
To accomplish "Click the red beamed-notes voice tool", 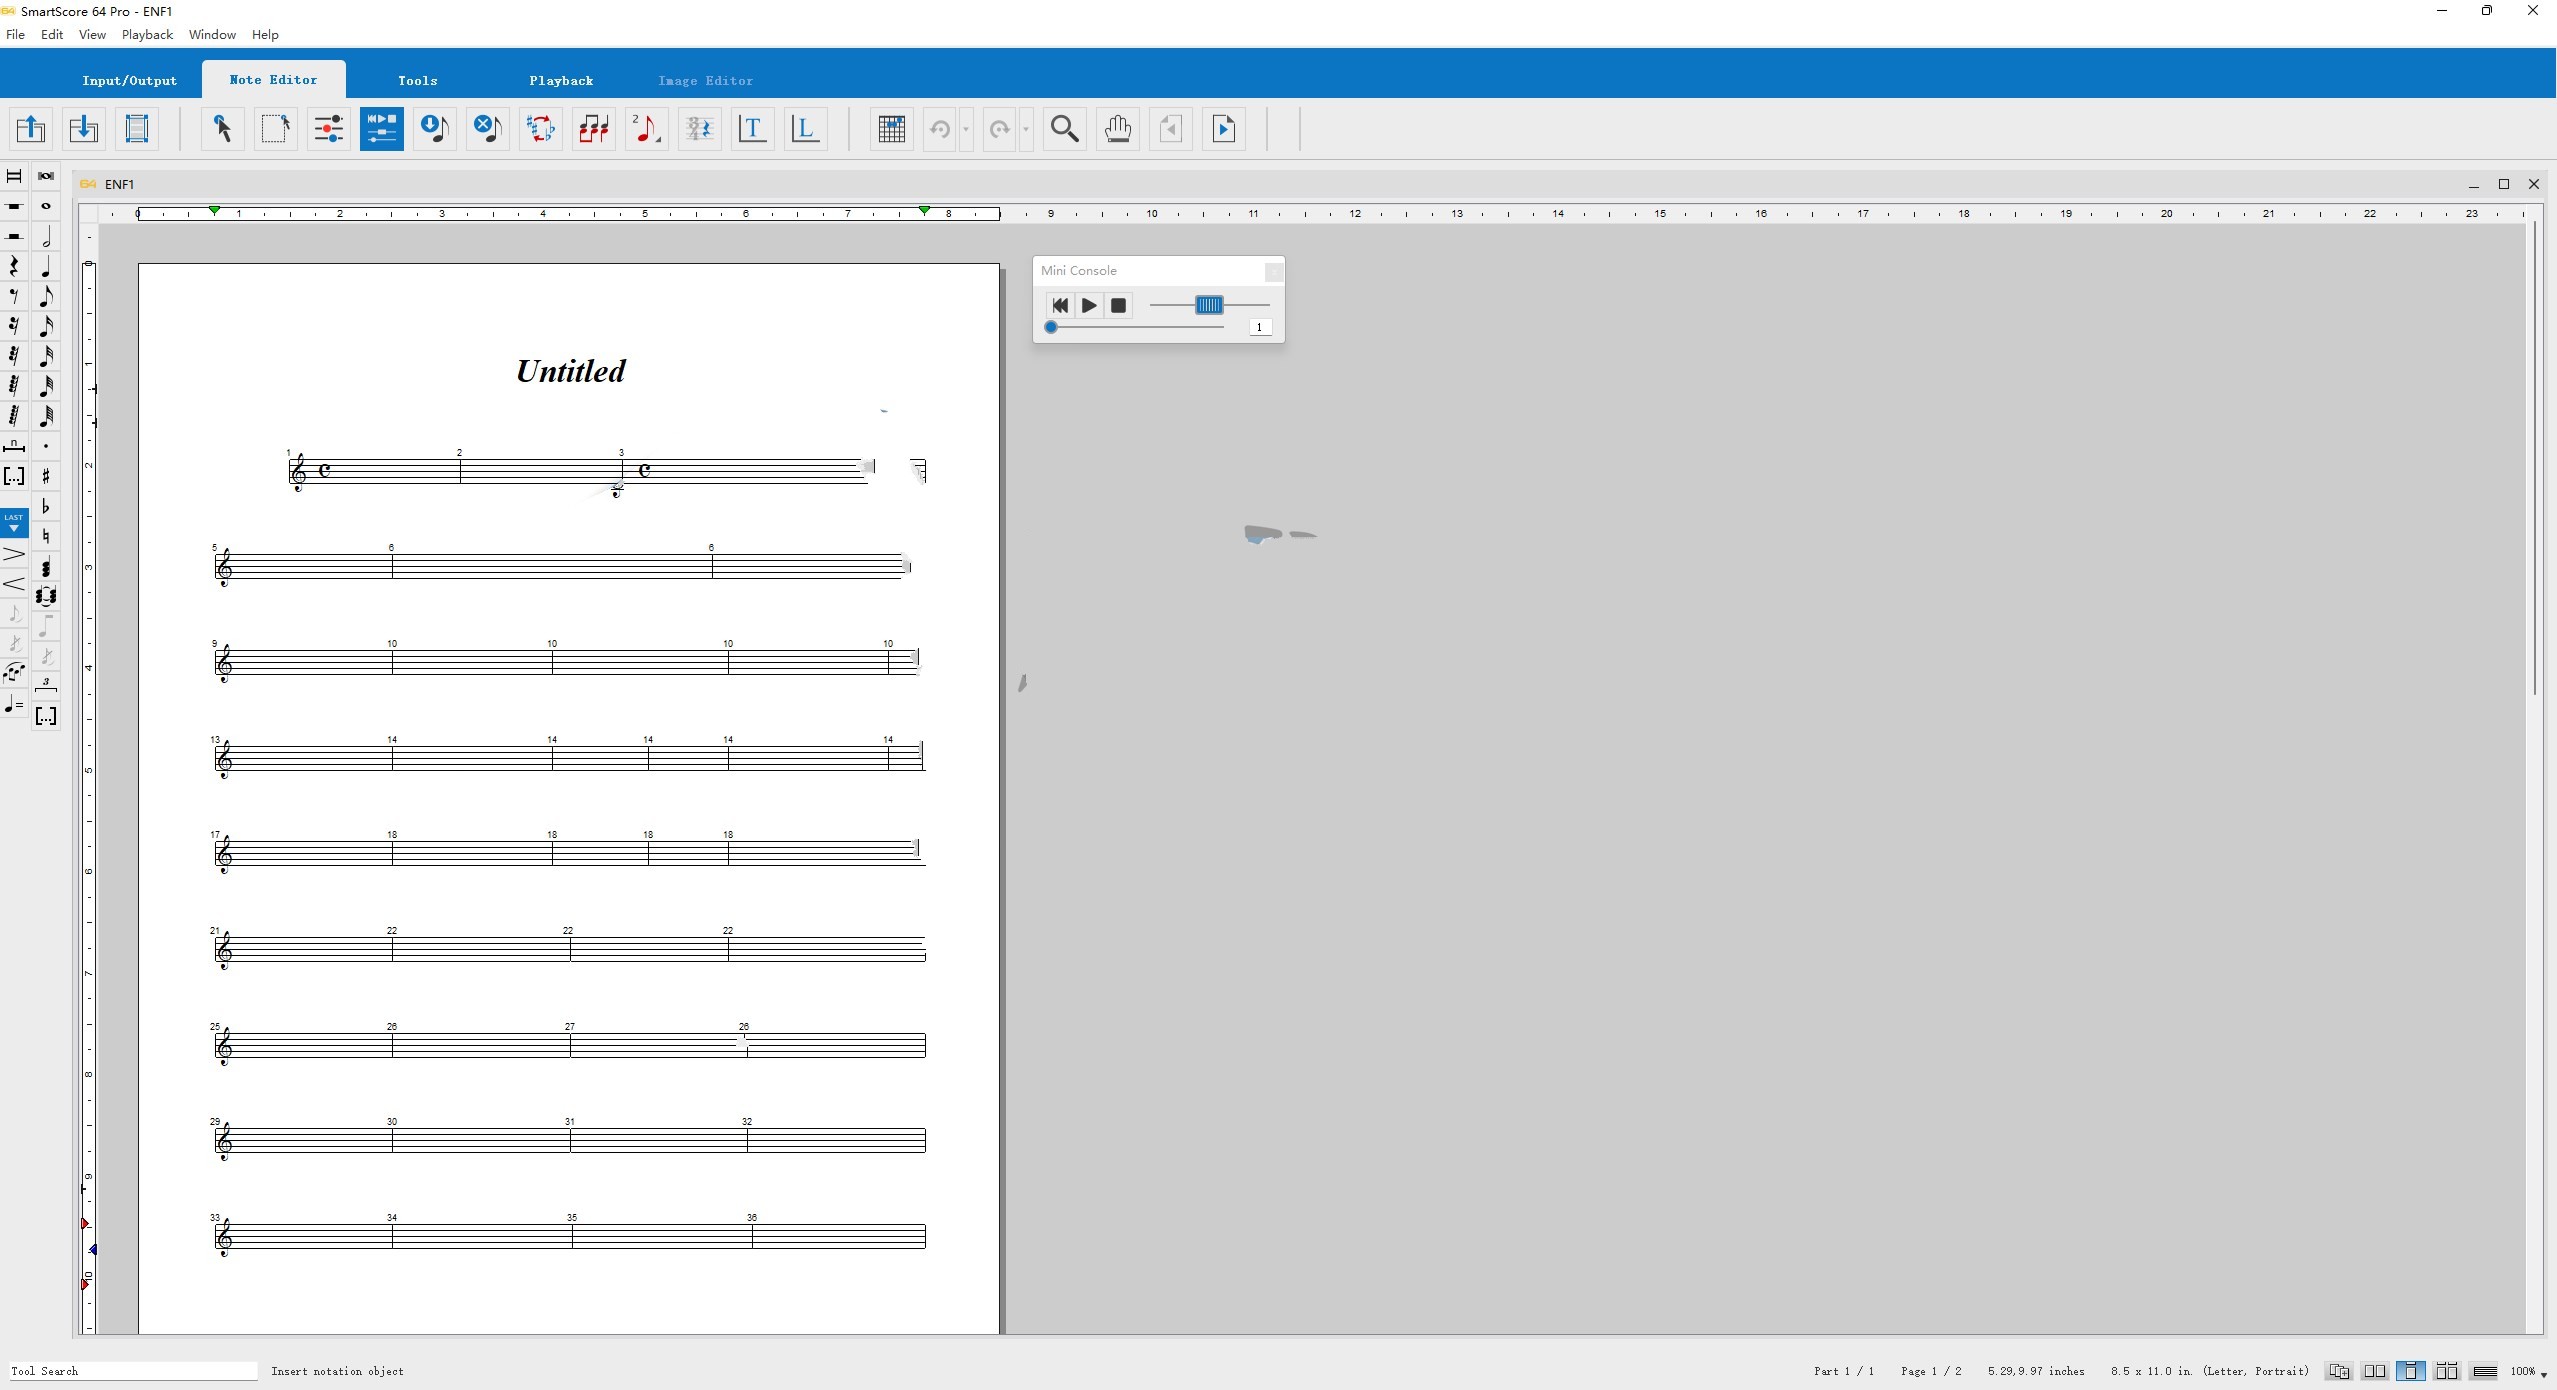I will (x=594, y=129).
